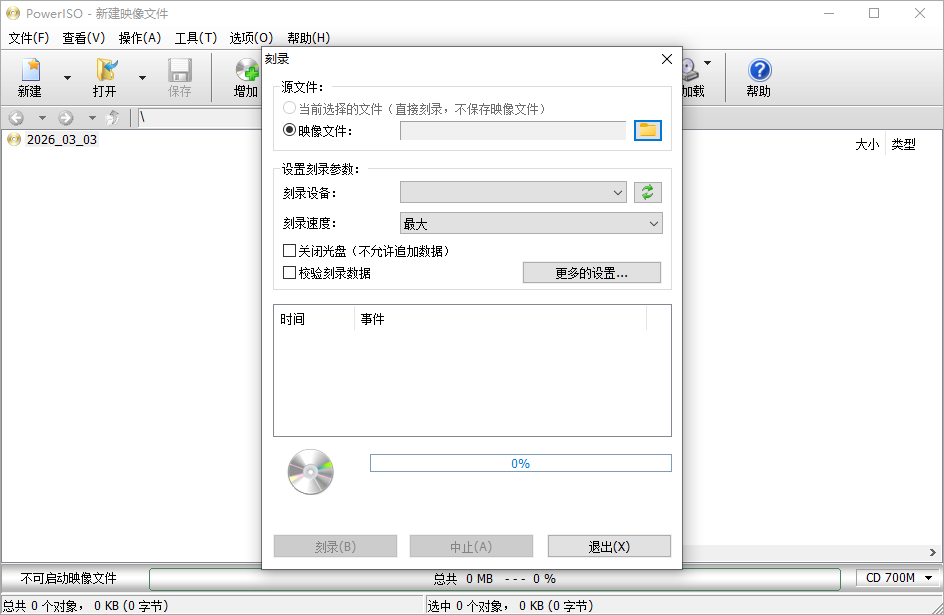Click the 0% burn progress bar

point(520,462)
